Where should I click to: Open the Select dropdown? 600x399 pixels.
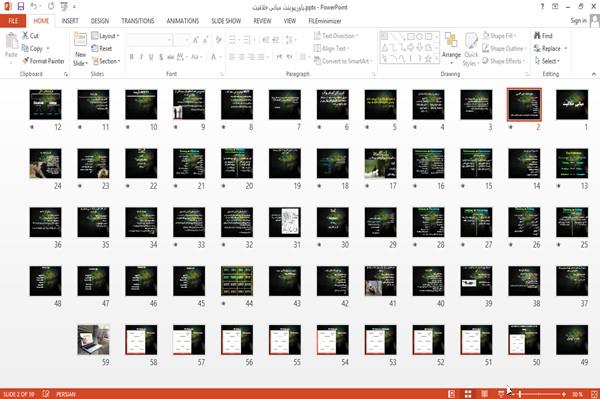tap(547, 61)
